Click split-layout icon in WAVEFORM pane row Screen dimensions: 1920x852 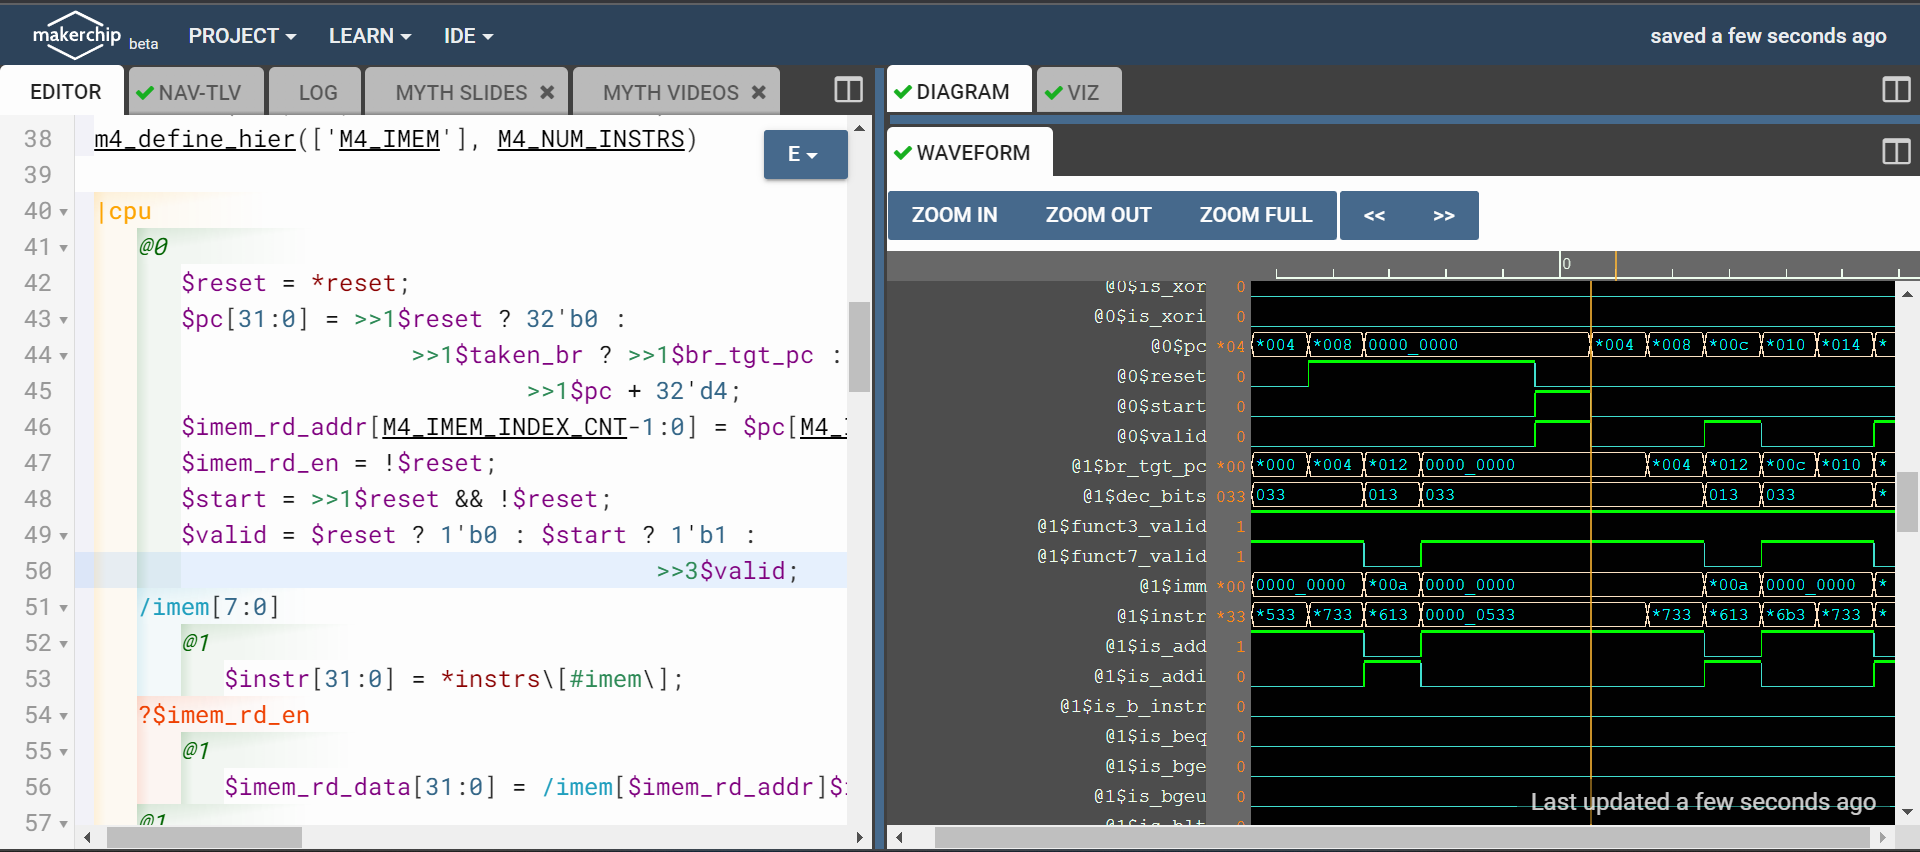1896,152
